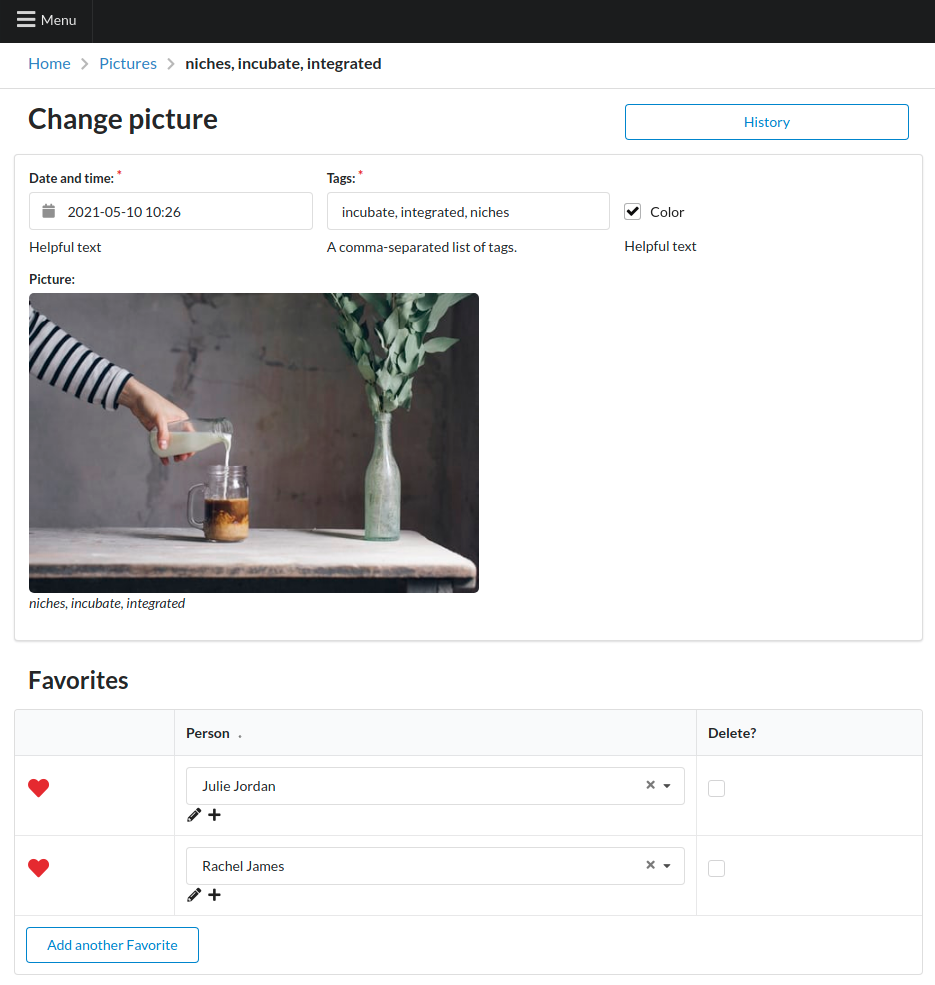Click Add another Favorite button
935x985 pixels.
tap(112, 945)
